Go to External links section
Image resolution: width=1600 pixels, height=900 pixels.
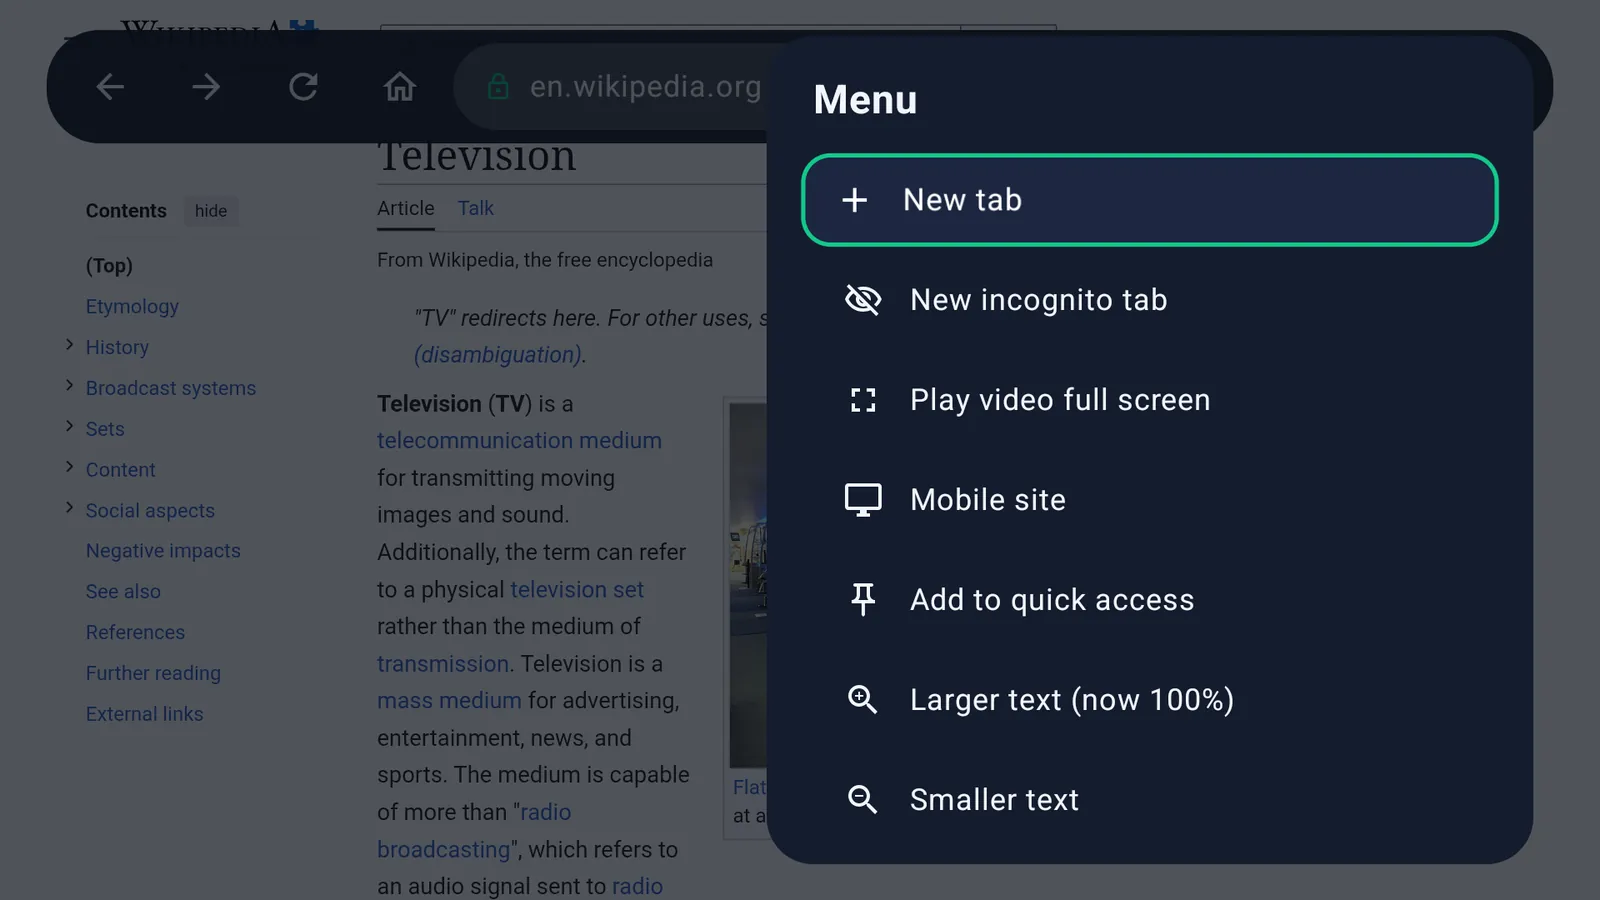(x=144, y=714)
